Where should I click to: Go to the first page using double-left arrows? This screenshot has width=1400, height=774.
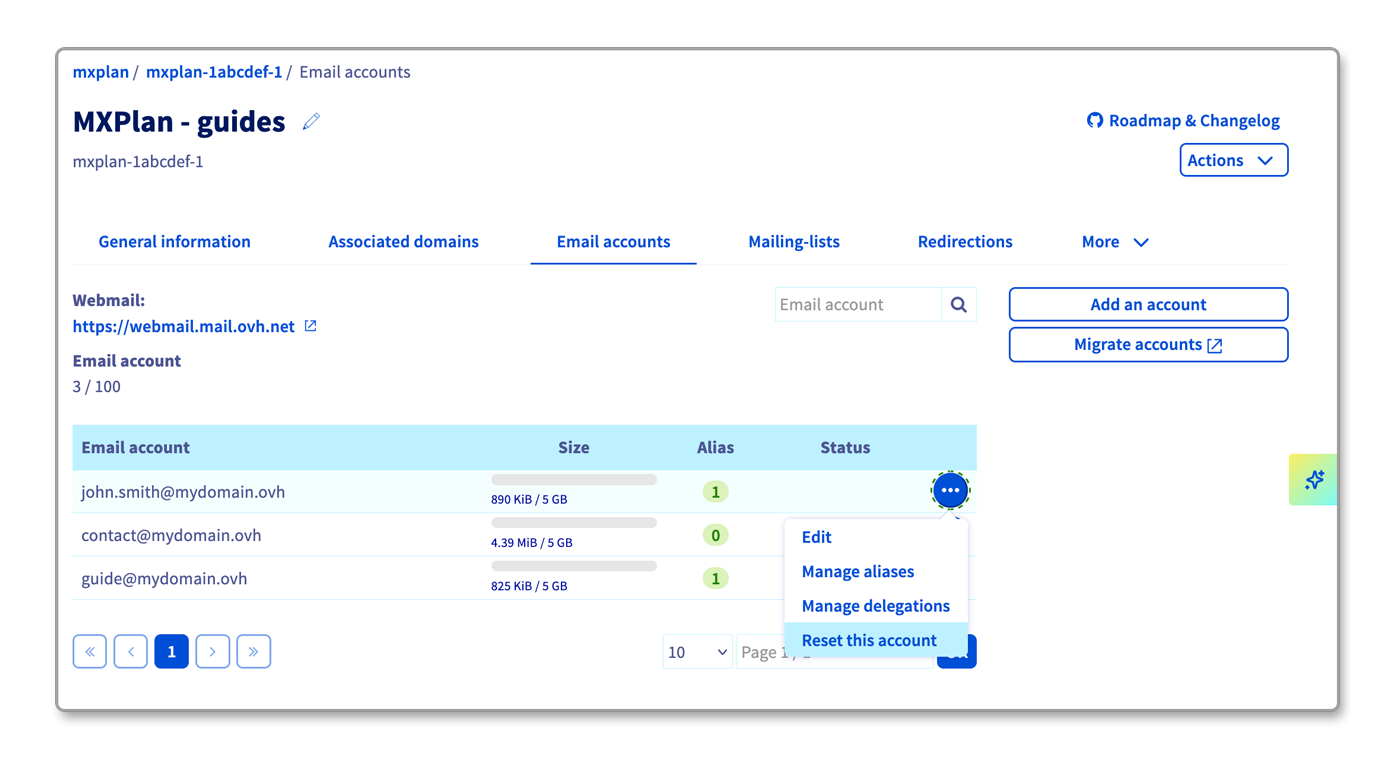(x=90, y=652)
